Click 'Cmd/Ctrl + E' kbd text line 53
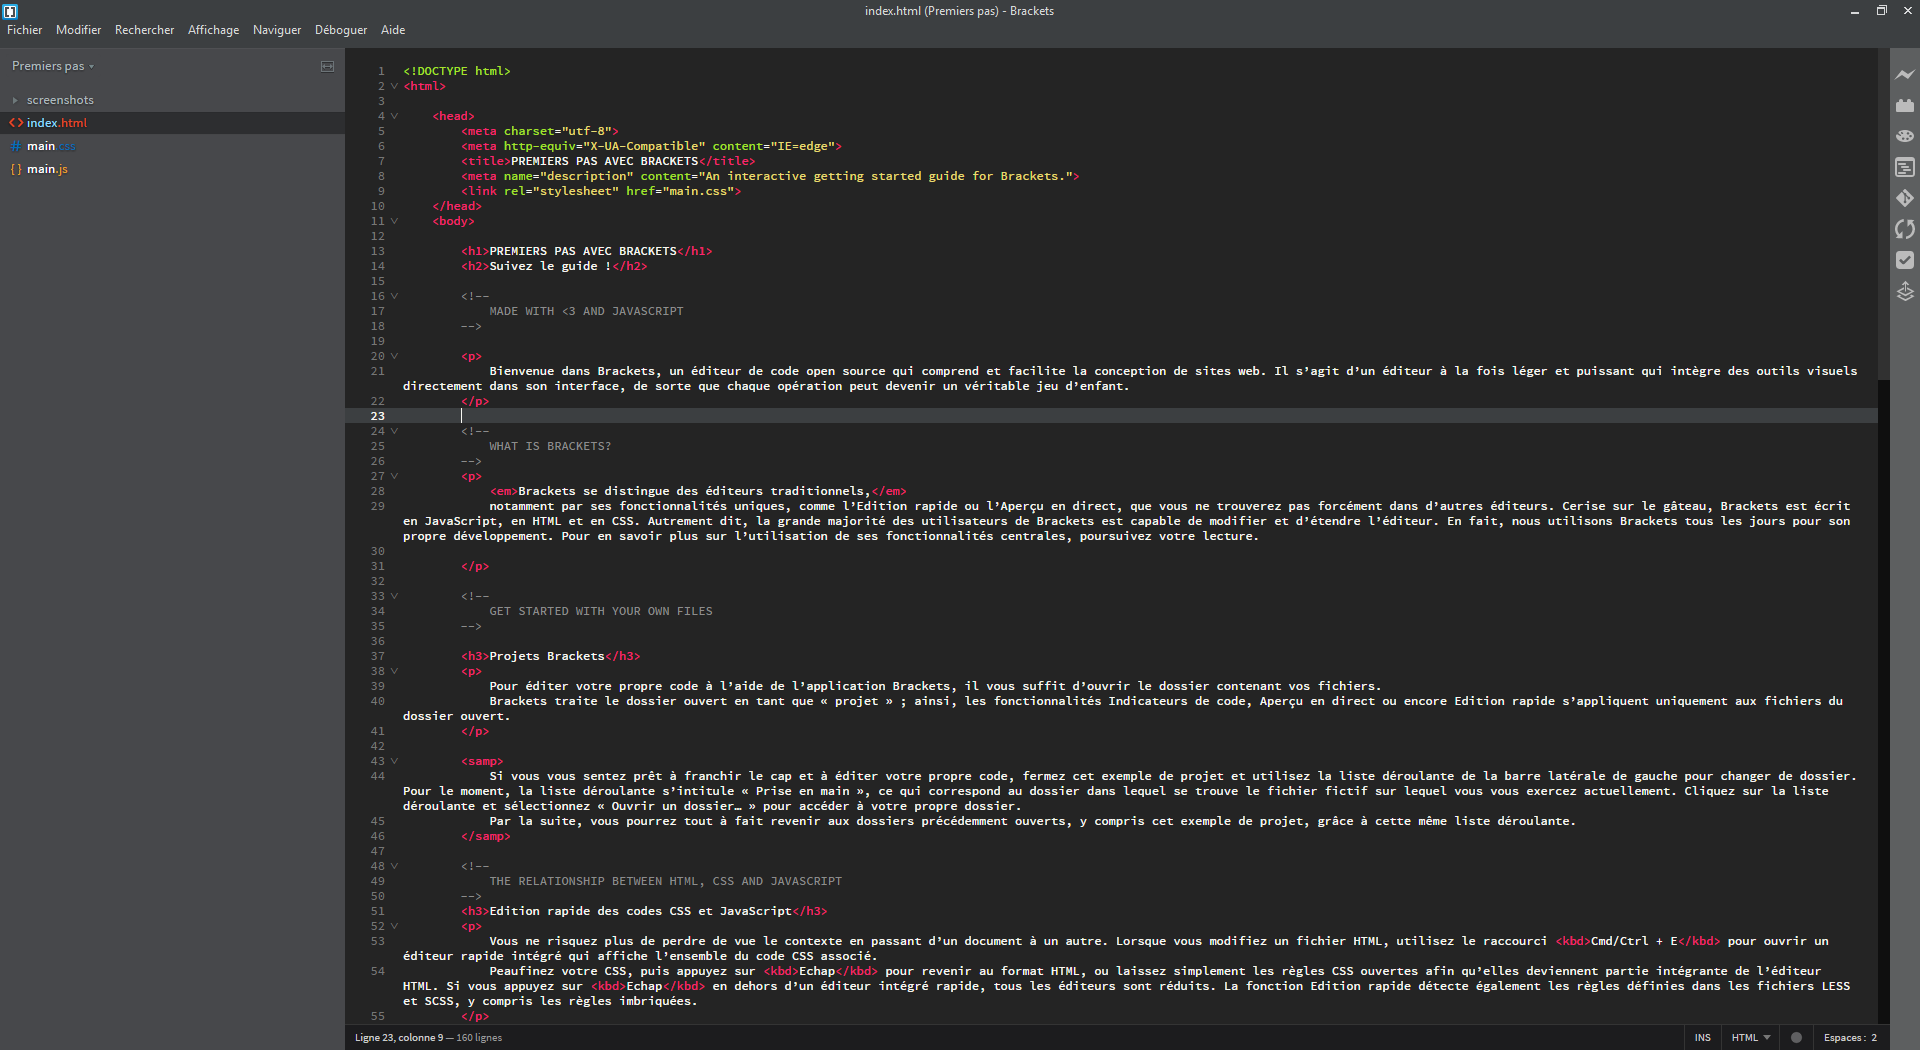Image resolution: width=1920 pixels, height=1050 pixels. coord(1634,941)
